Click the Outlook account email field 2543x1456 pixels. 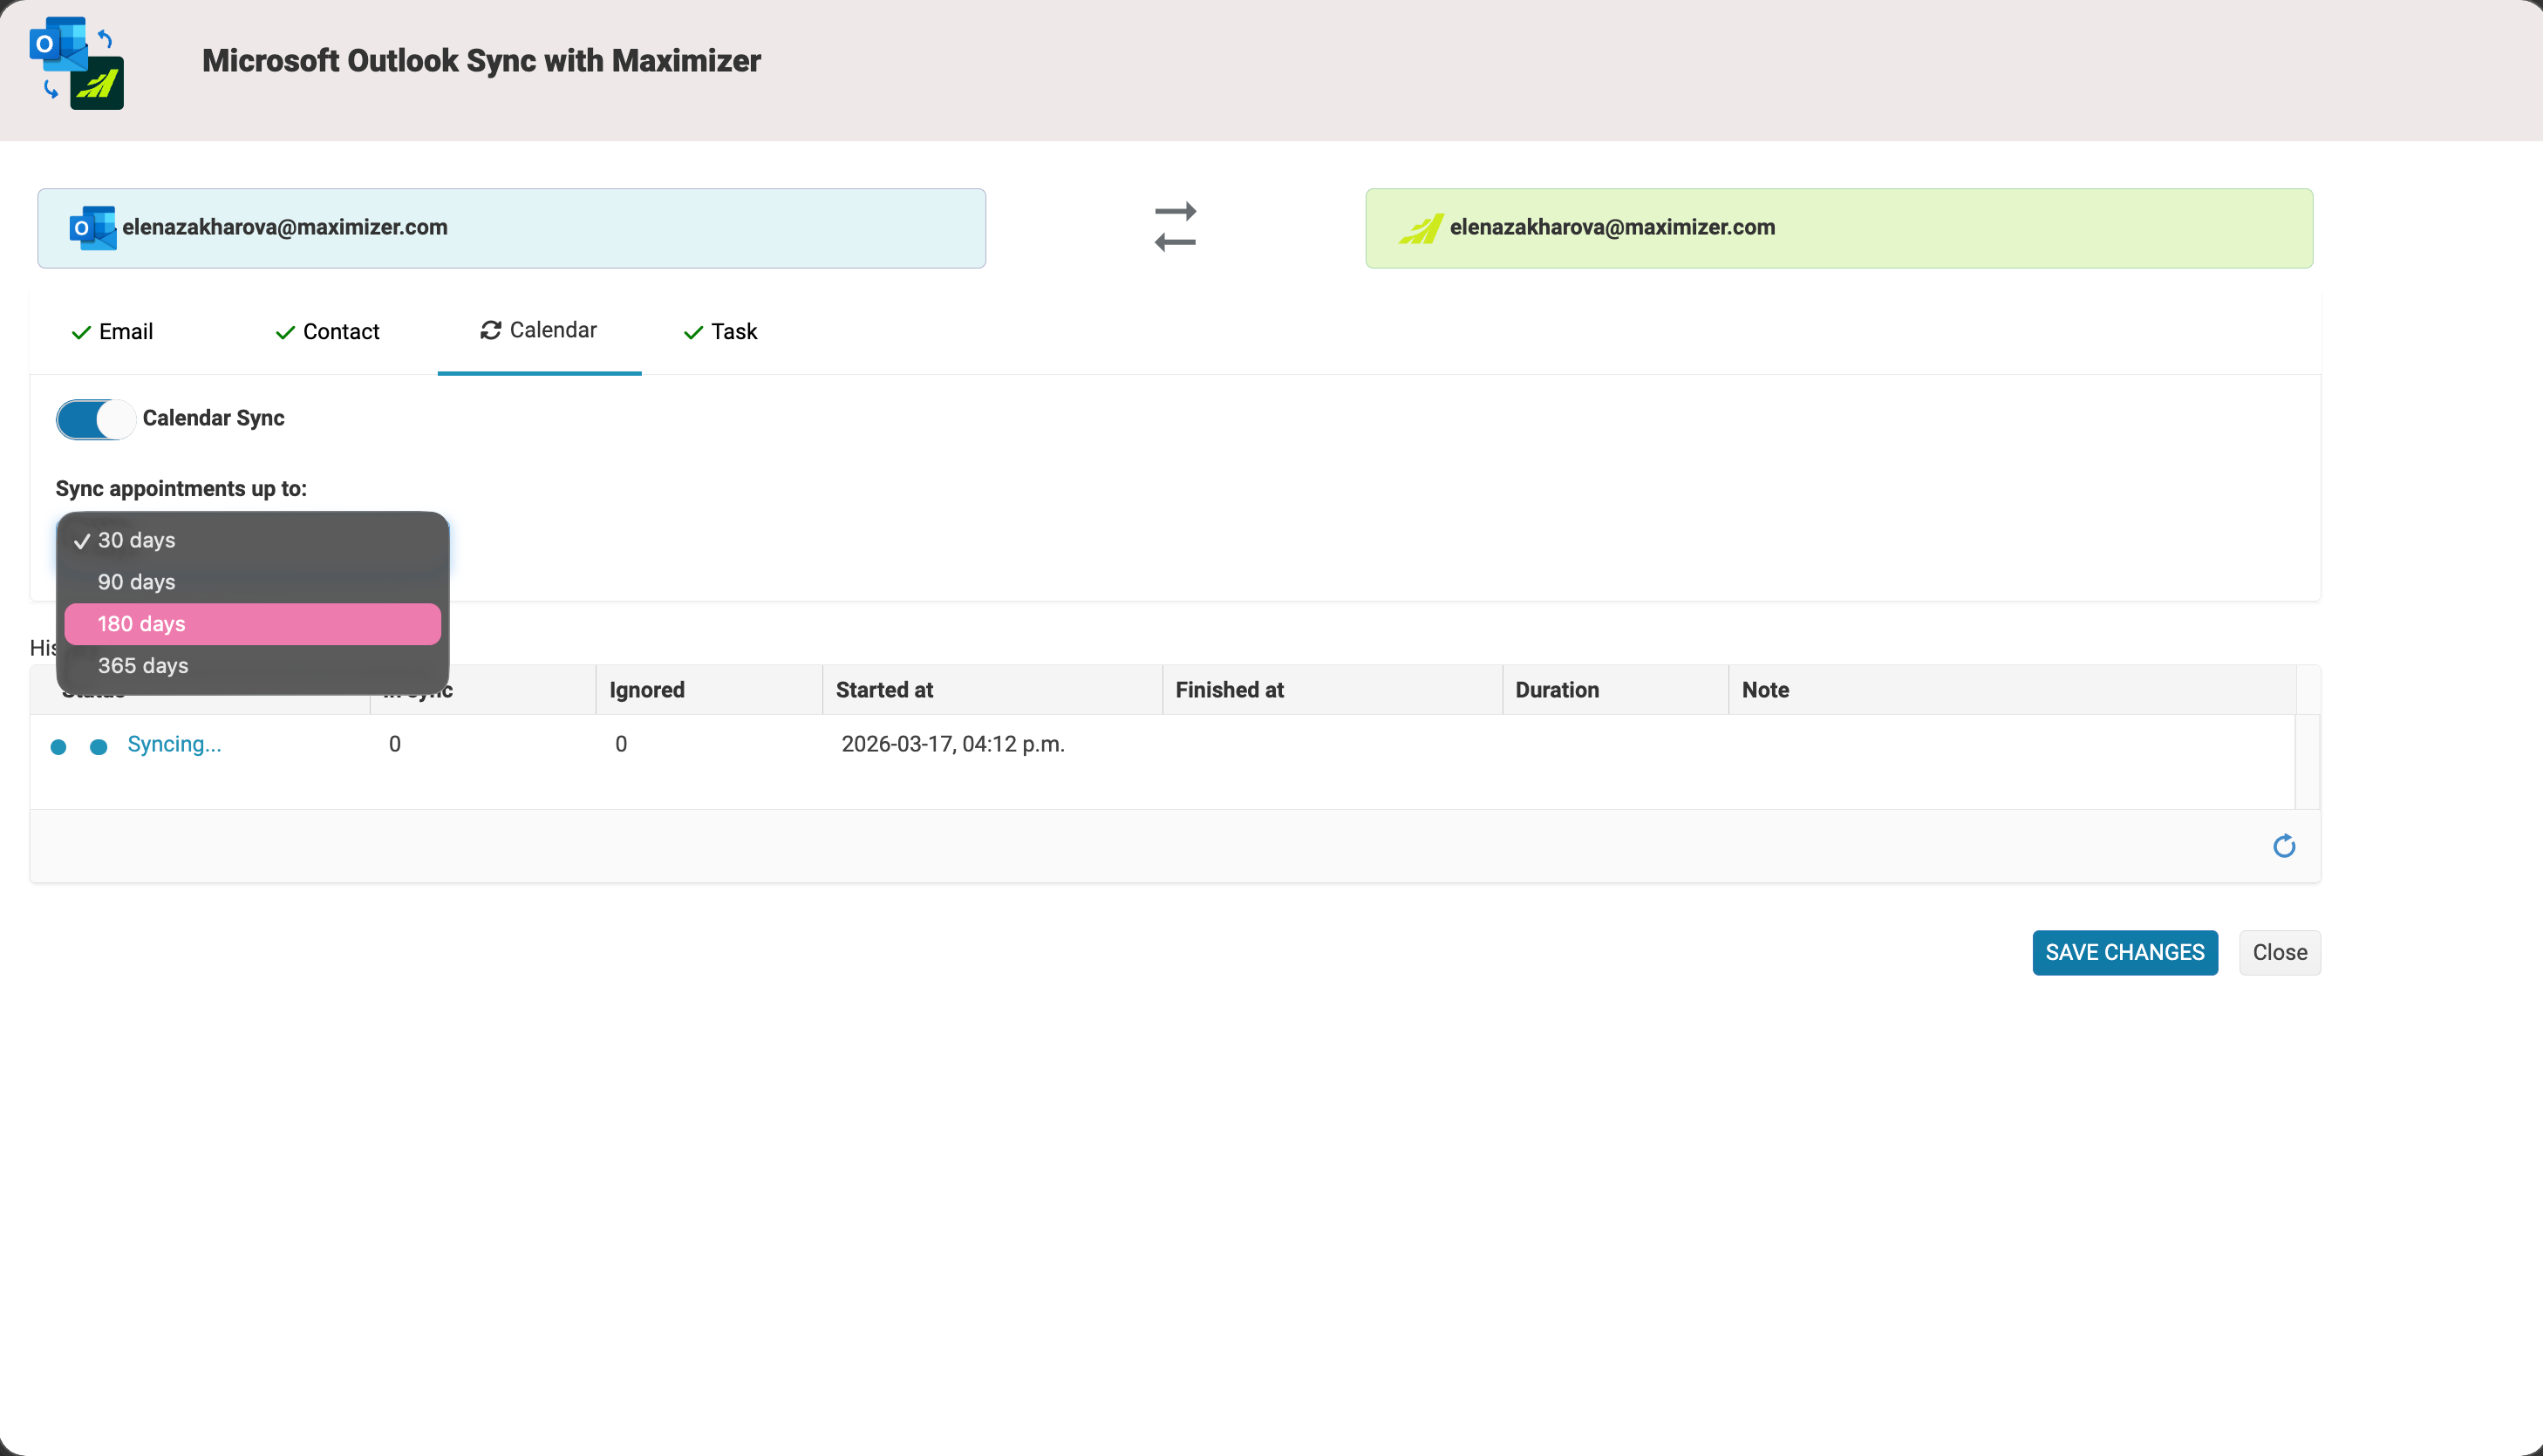(512, 228)
